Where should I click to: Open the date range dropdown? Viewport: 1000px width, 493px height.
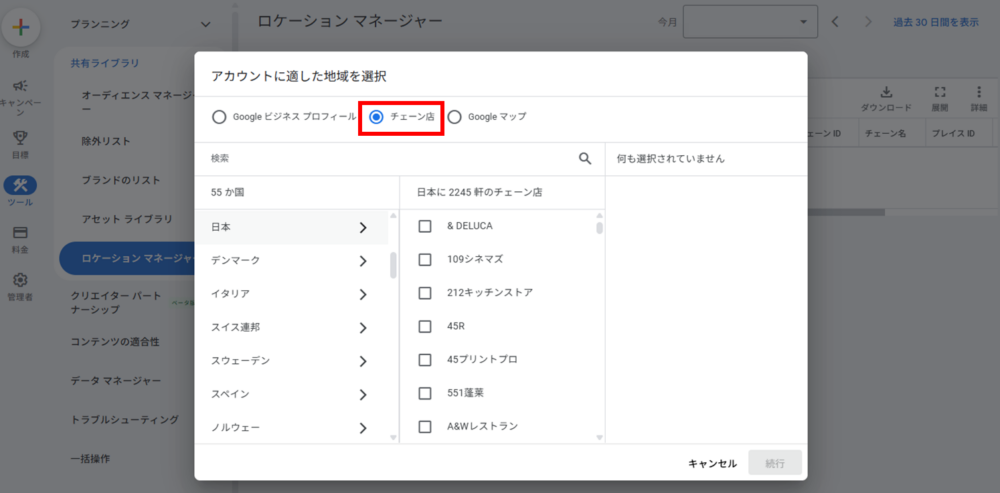749,22
